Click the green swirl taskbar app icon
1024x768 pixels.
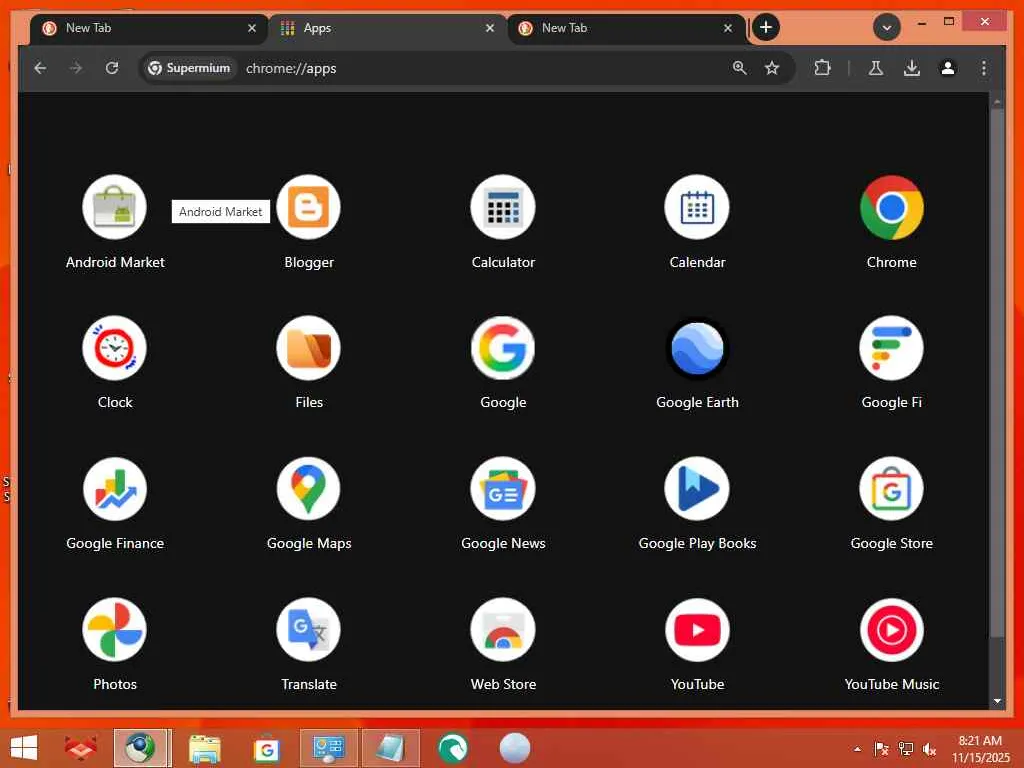pos(453,748)
